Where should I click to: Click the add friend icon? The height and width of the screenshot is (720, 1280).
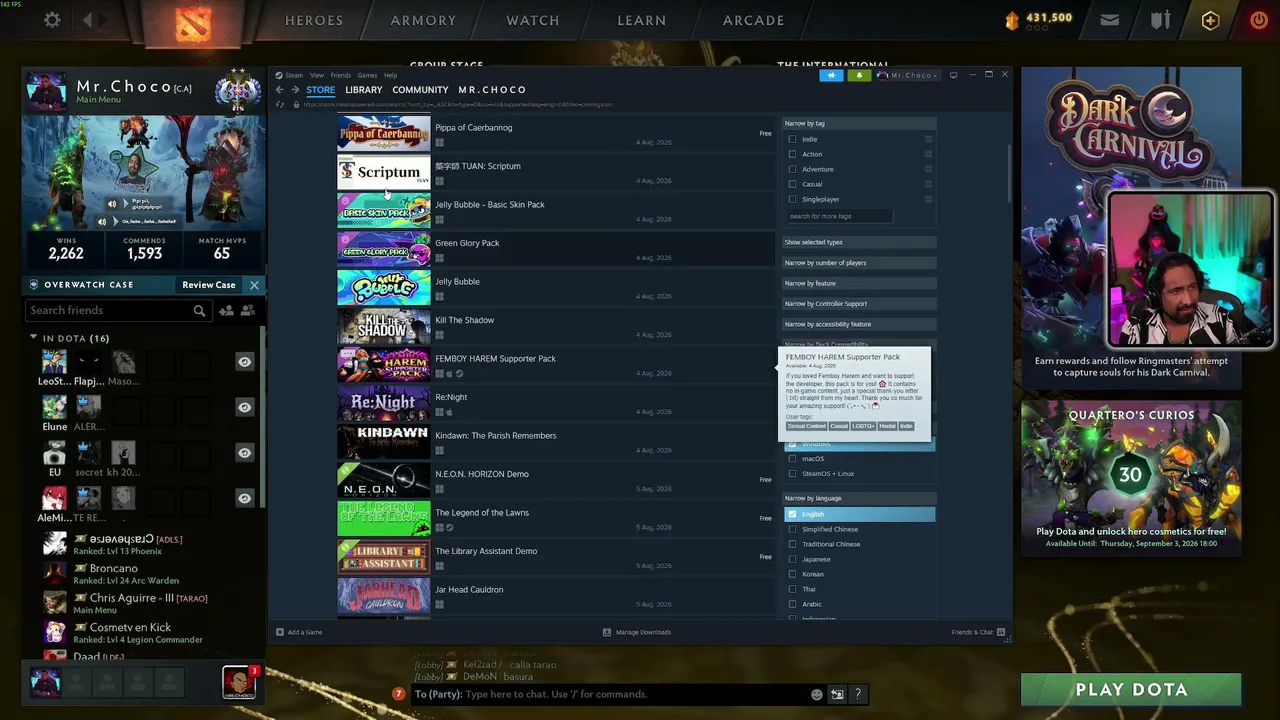[226, 311]
